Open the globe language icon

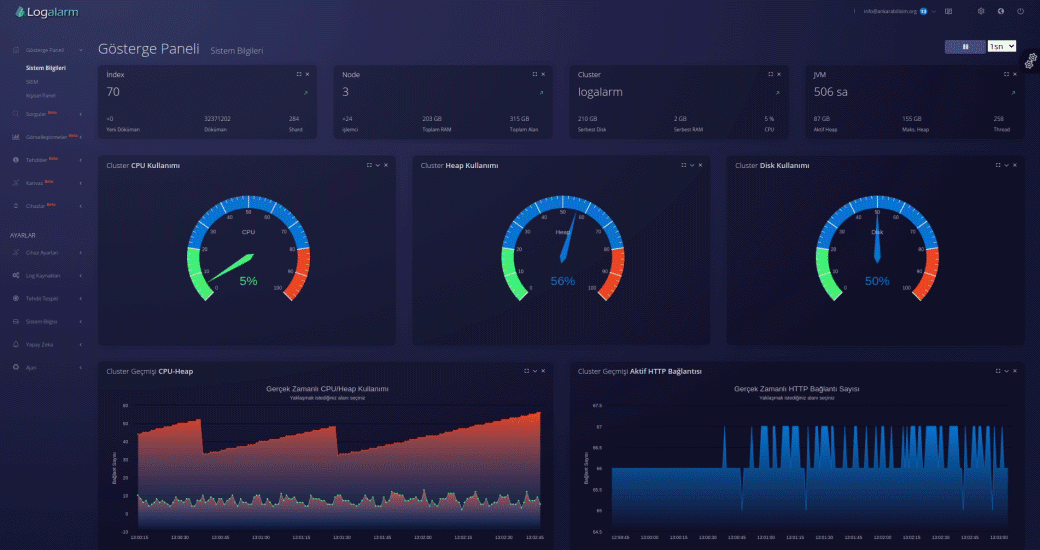coord(1001,11)
